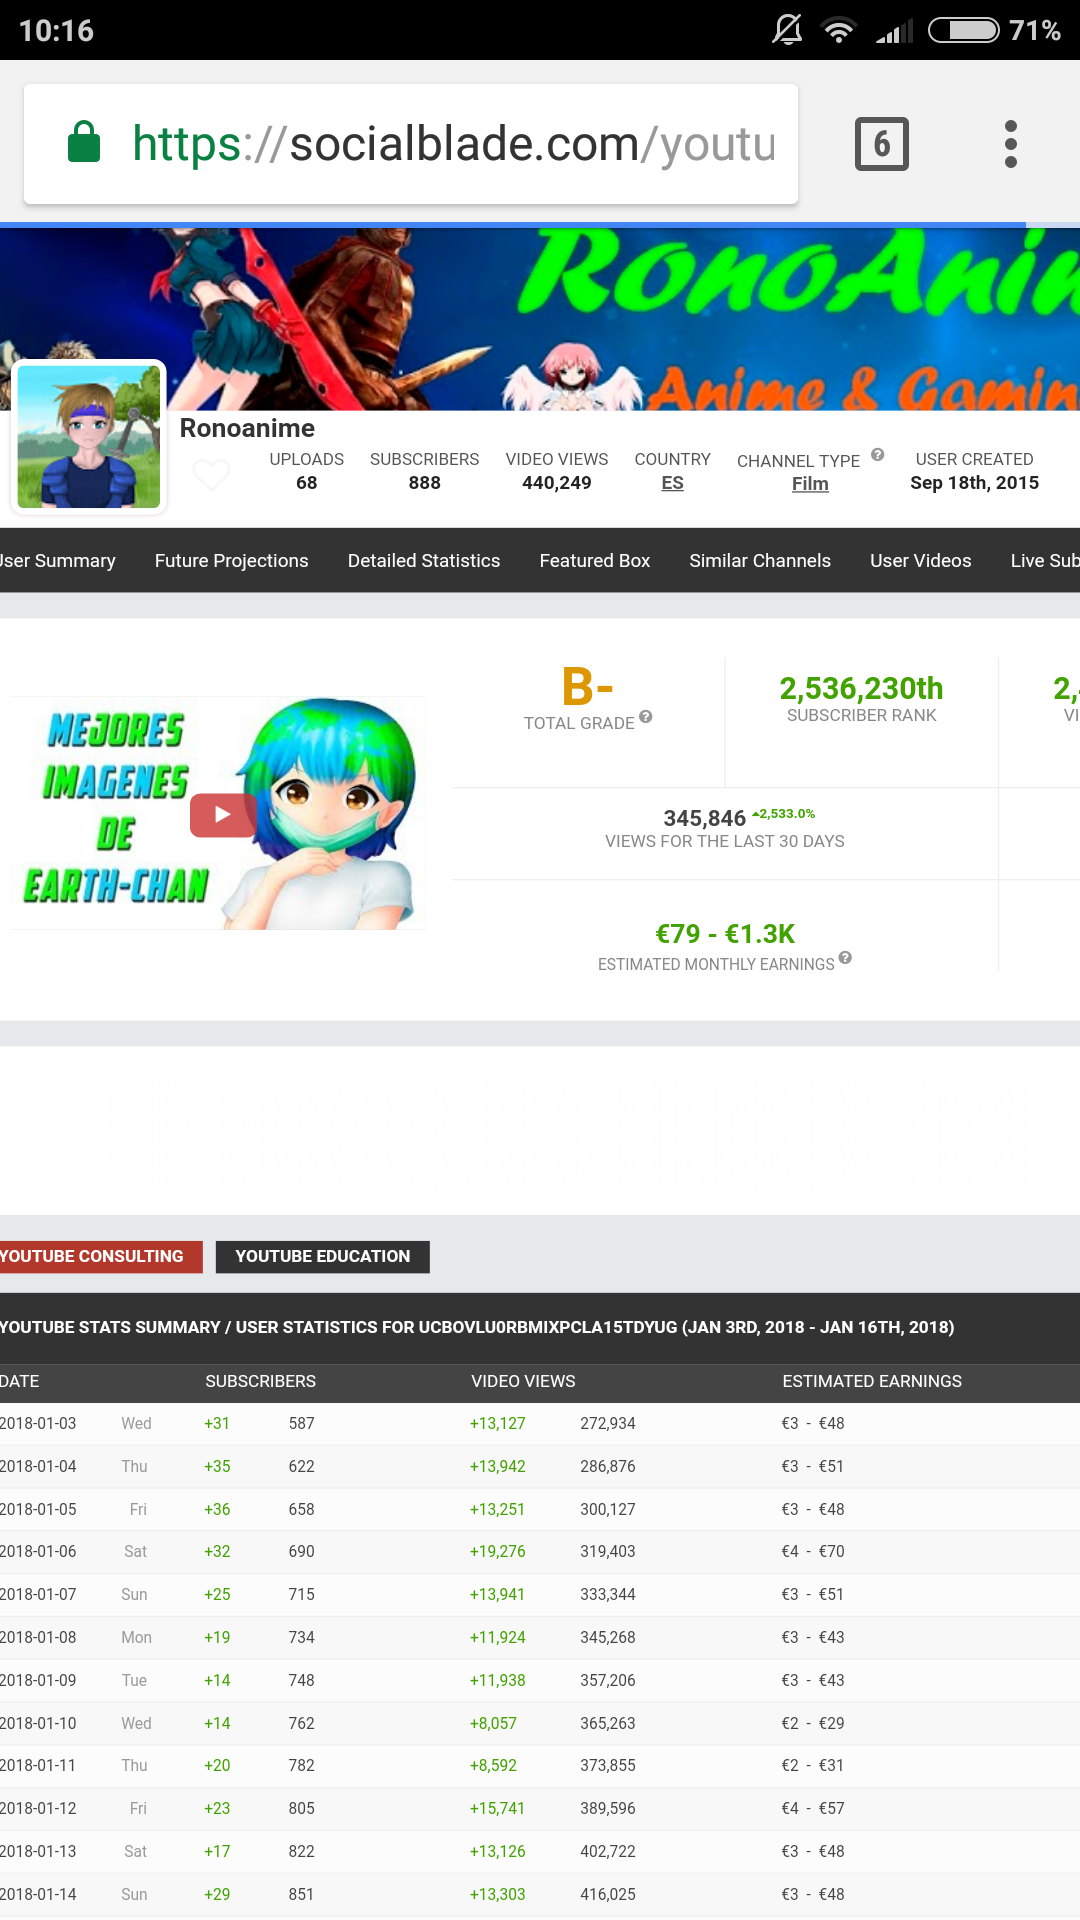The image size is (1080, 1920).
Task: Tap +36 subscribers on 2018-01-05
Action: (x=217, y=1509)
